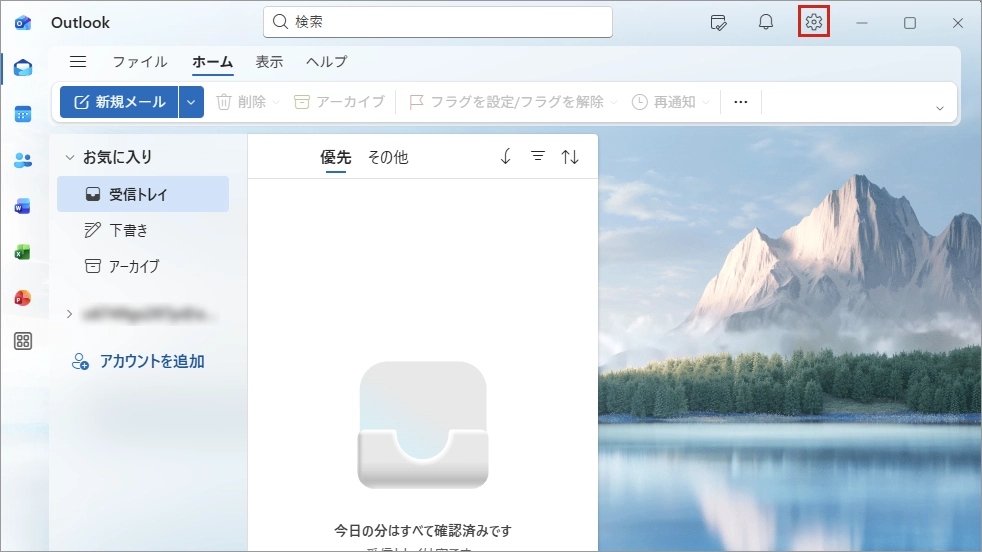Open the ファイル menu tab

tap(140, 62)
